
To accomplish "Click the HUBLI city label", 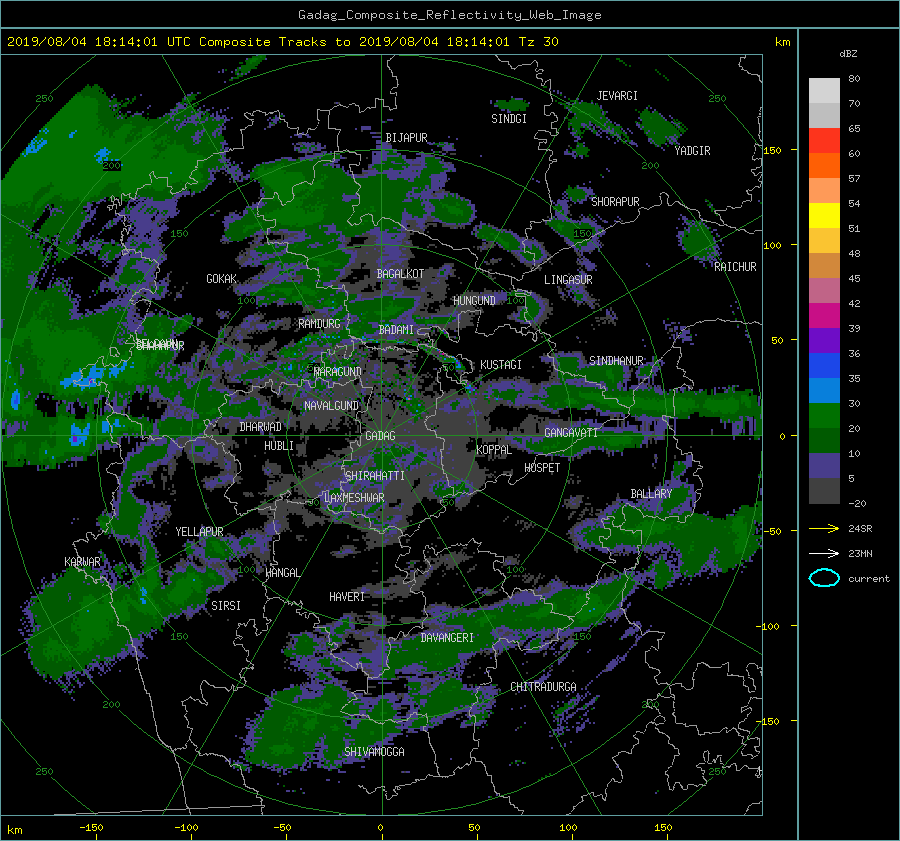I will click(279, 446).
